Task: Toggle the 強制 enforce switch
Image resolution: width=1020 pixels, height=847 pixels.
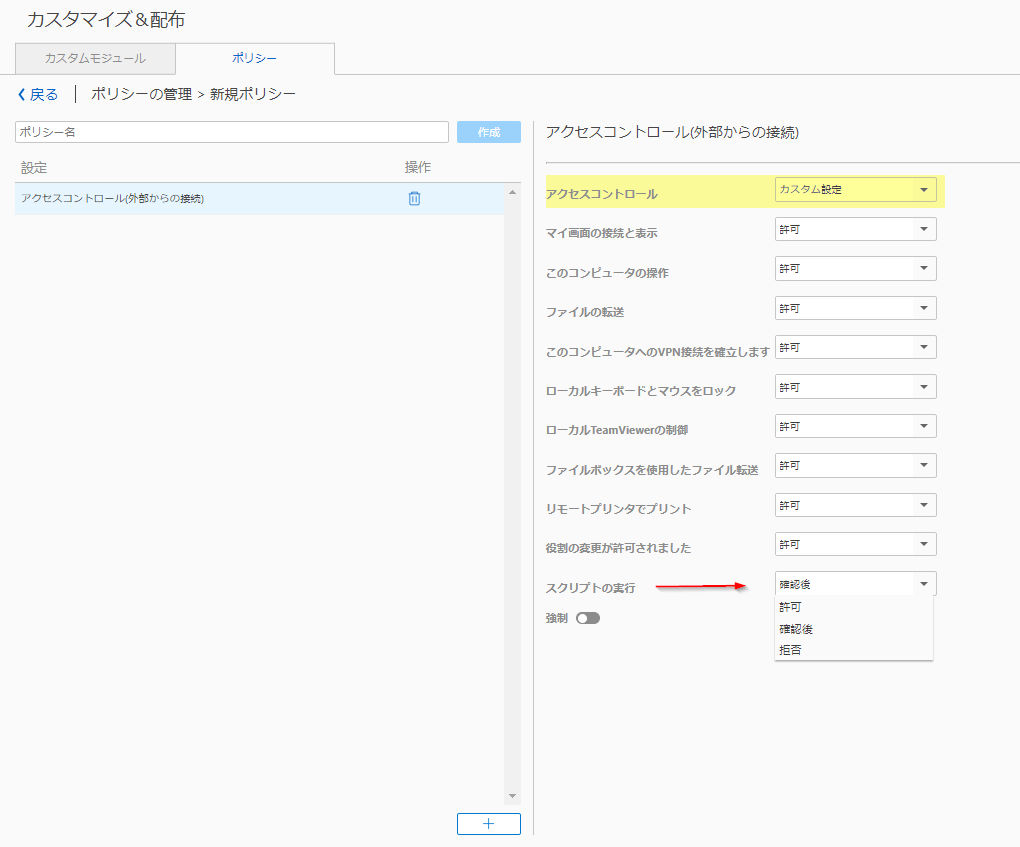Action: (587, 618)
